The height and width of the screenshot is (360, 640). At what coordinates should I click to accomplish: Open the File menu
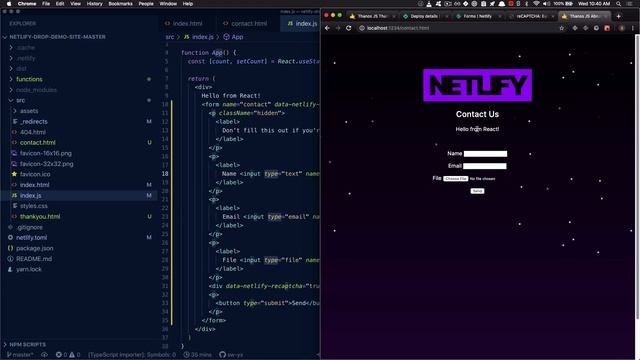point(46,4)
